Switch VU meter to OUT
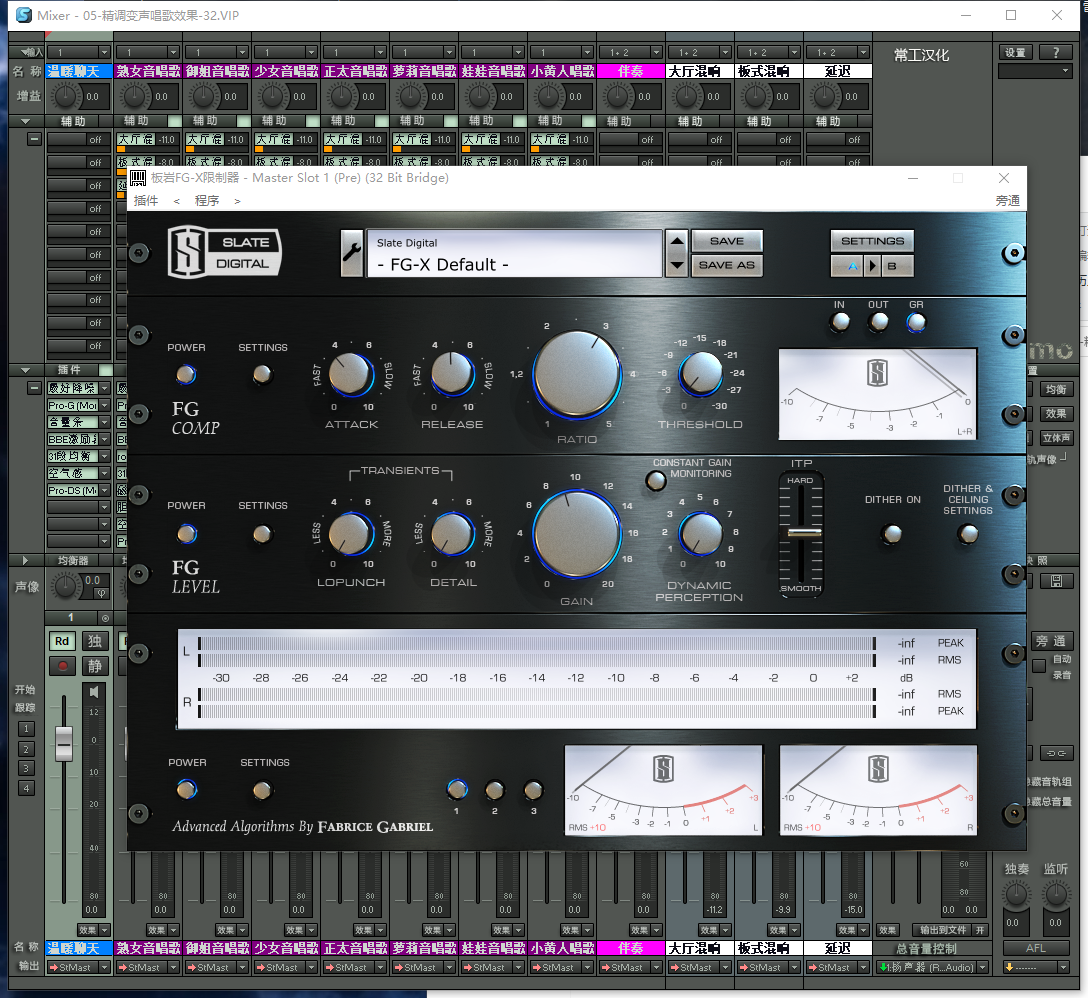Image resolution: width=1088 pixels, height=998 pixels. coord(878,322)
